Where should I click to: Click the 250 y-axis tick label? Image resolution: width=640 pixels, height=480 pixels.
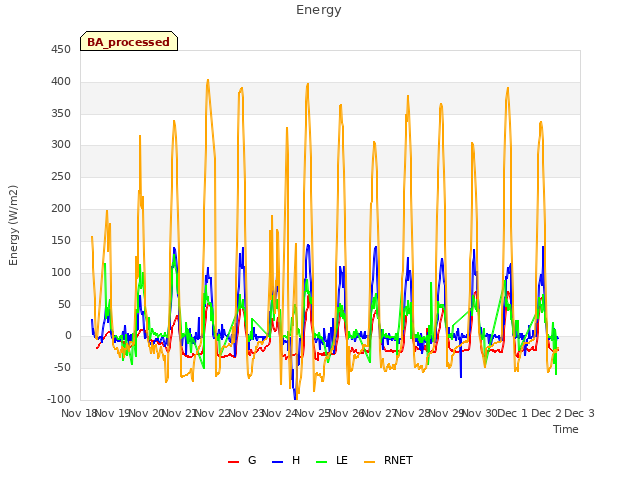pos(61,176)
